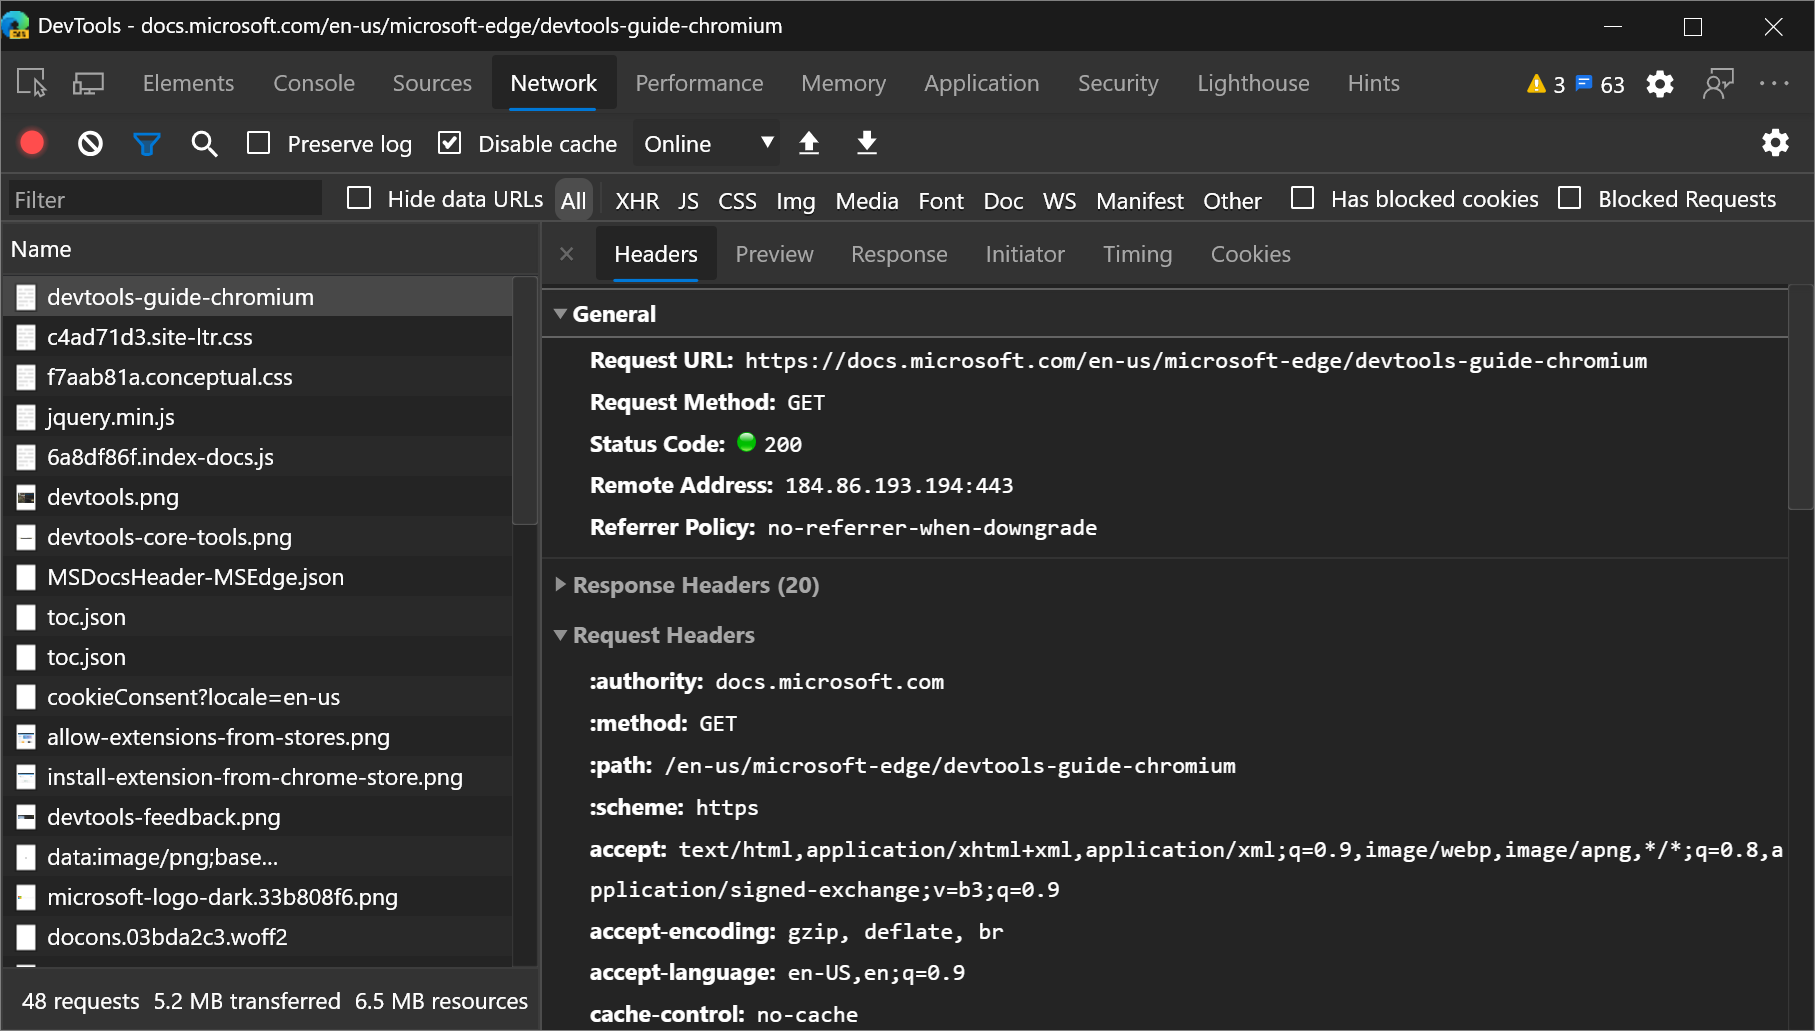
Task: Collapse the General section
Action: tap(560, 314)
